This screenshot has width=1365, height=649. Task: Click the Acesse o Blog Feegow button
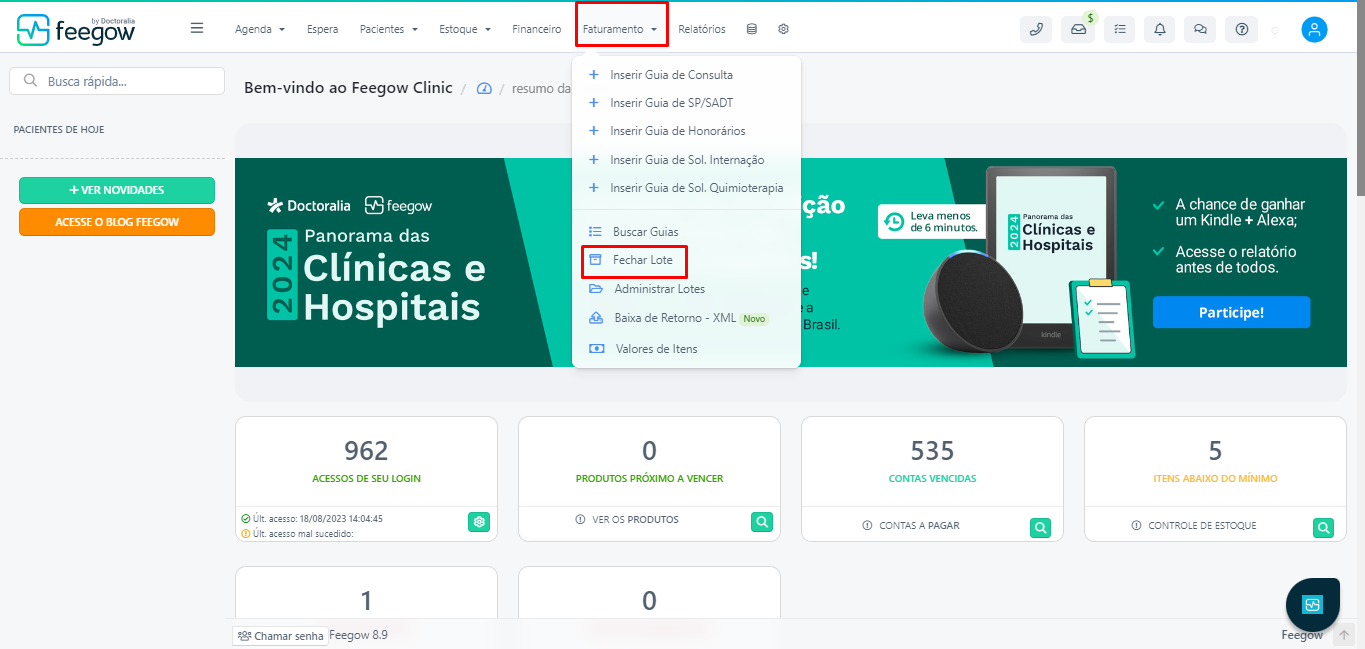click(117, 222)
